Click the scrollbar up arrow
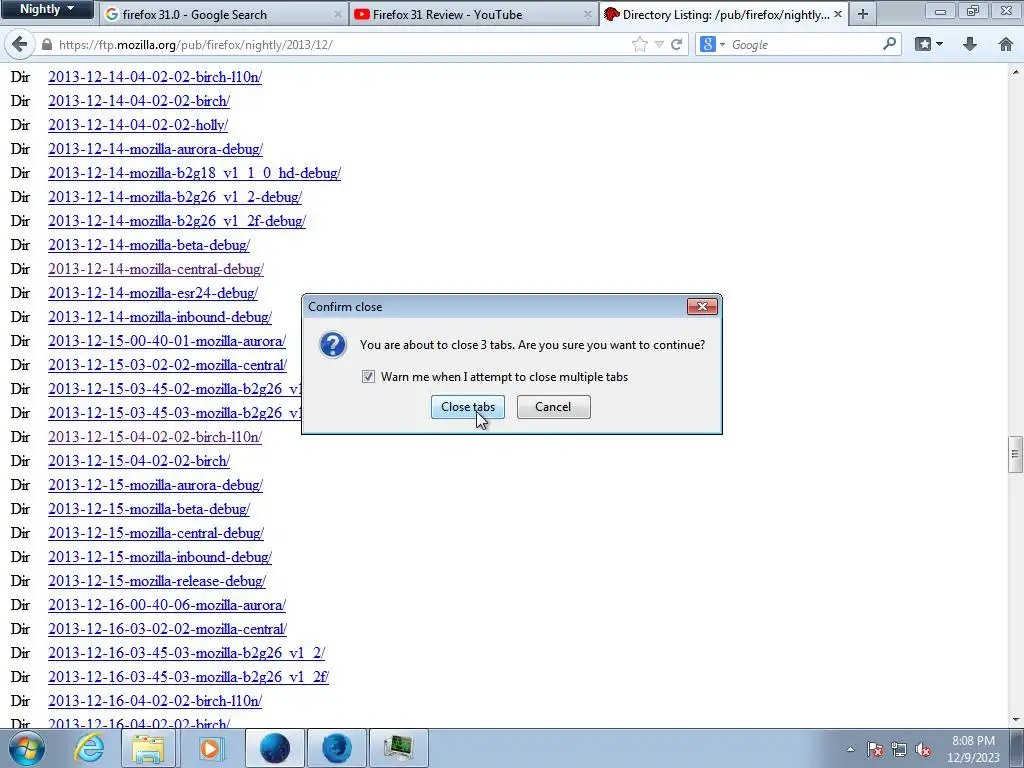The width and height of the screenshot is (1024, 768). (1015, 72)
